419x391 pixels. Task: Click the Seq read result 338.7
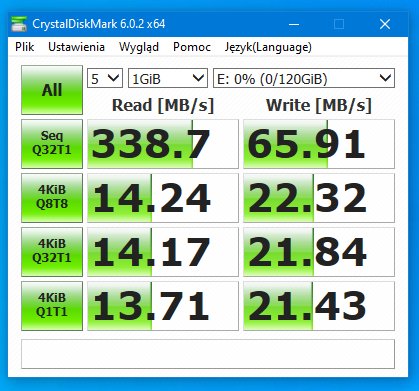[x=163, y=144]
